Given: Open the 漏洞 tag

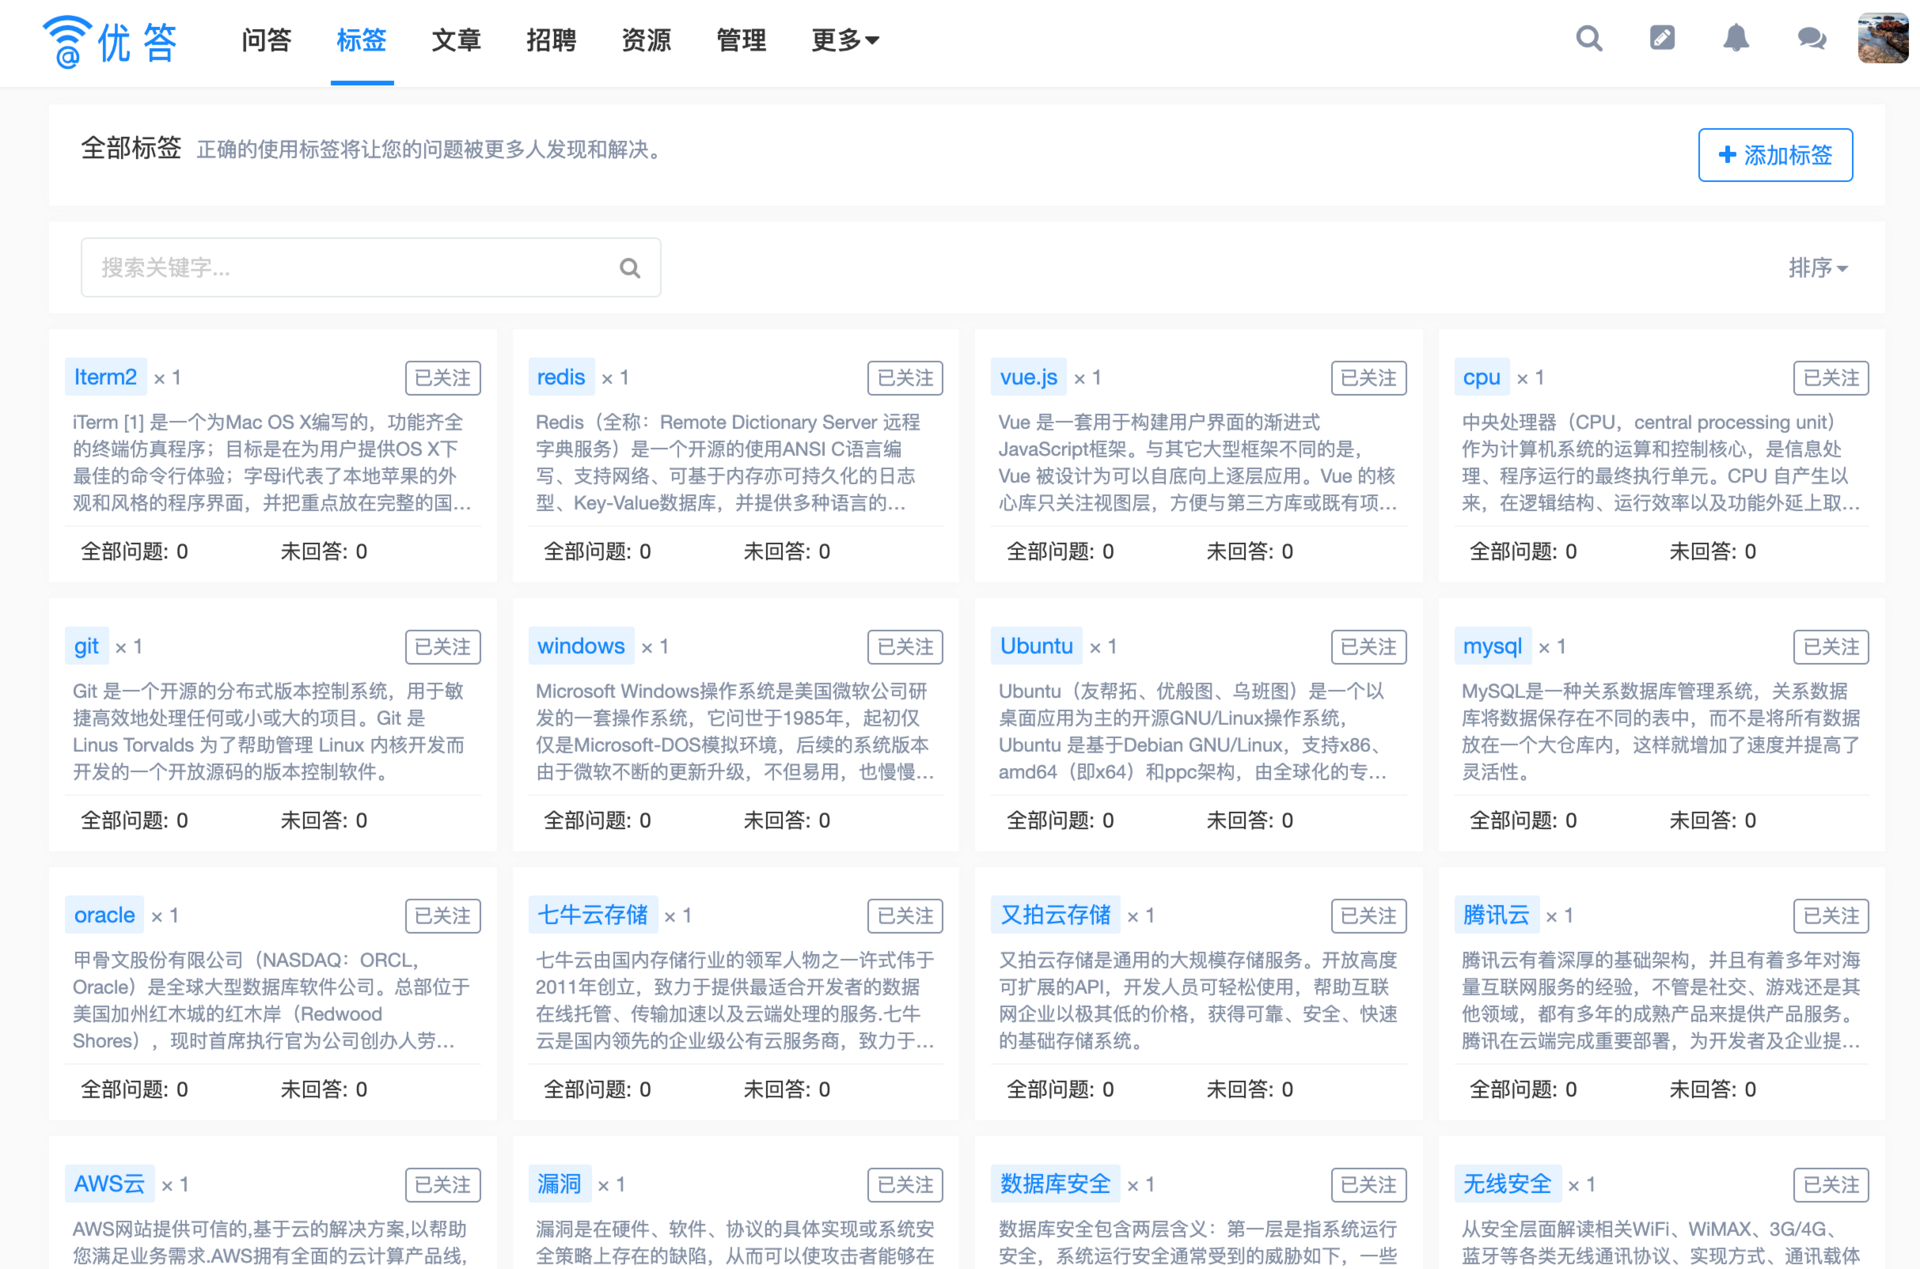Looking at the screenshot, I should [x=559, y=1184].
